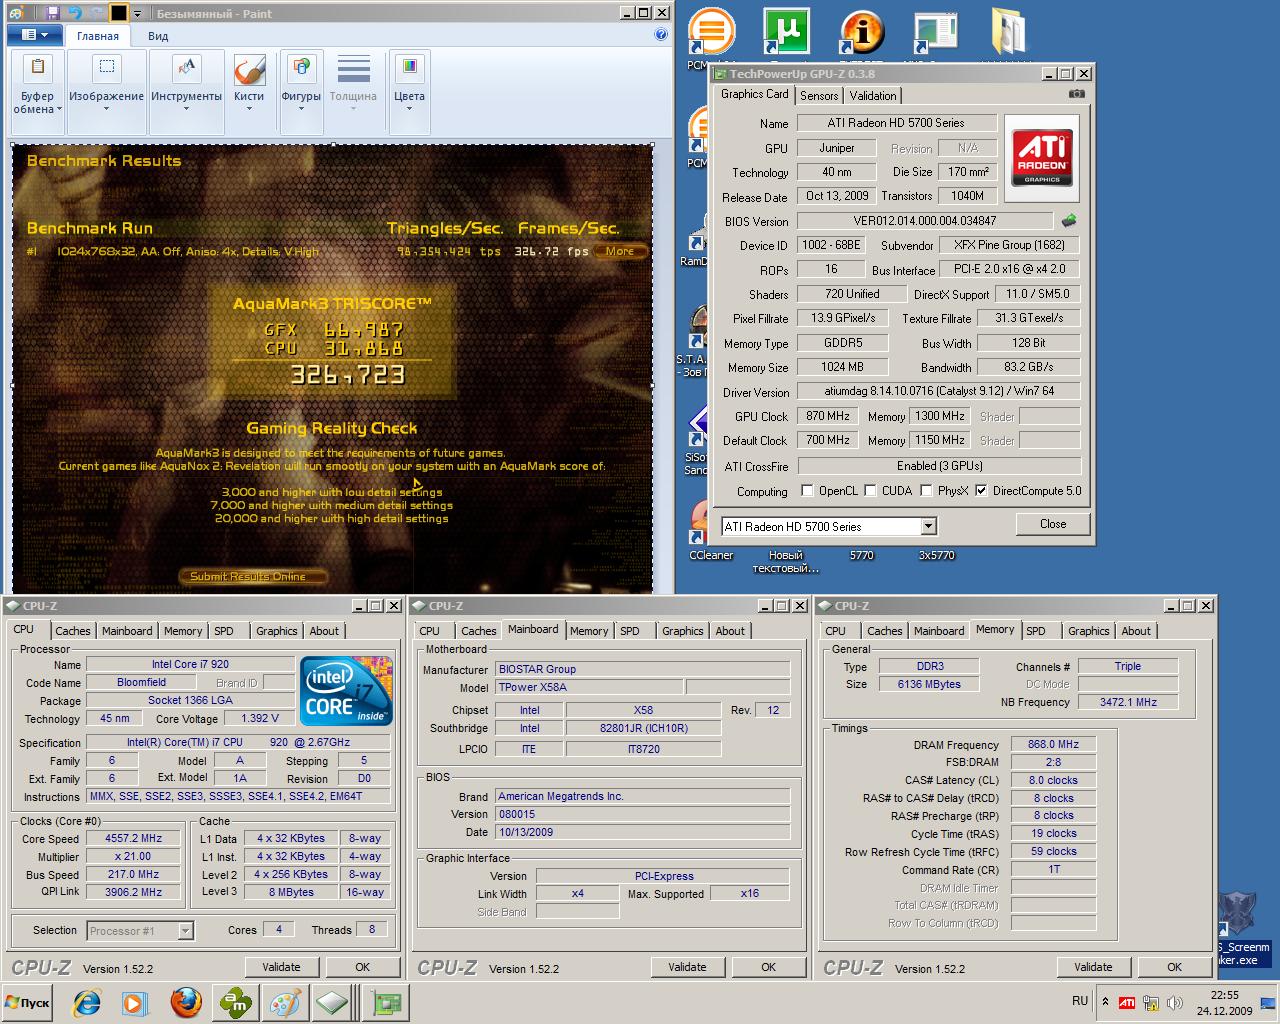Image resolution: width=1280 pixels, height=1024 pixels.
Task: Open the folder icon on the desktop
Action: click(1011, 32)
